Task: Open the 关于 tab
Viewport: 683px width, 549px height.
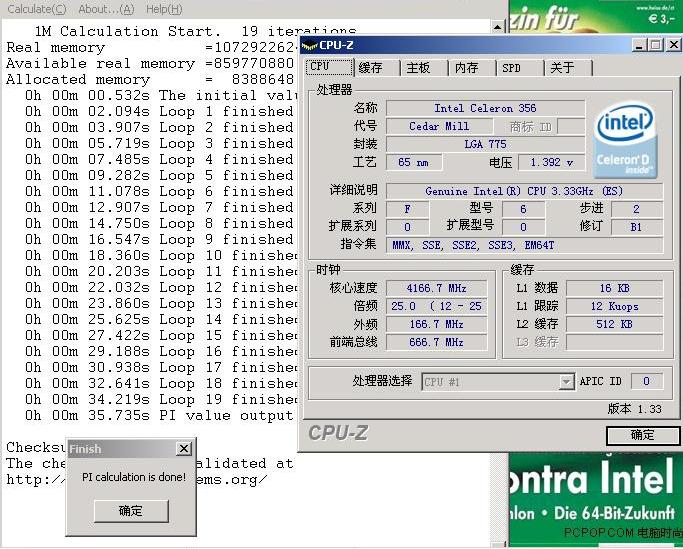Action: pos(568,68)
